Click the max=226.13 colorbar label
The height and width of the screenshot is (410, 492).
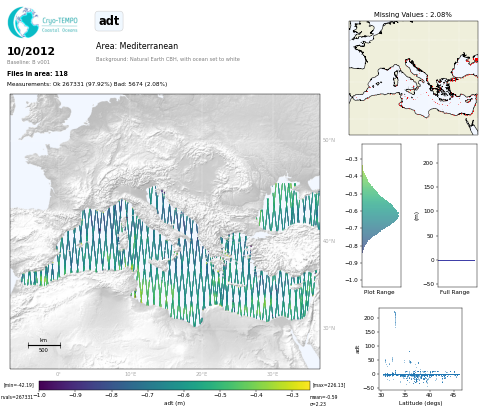(329, 385)
